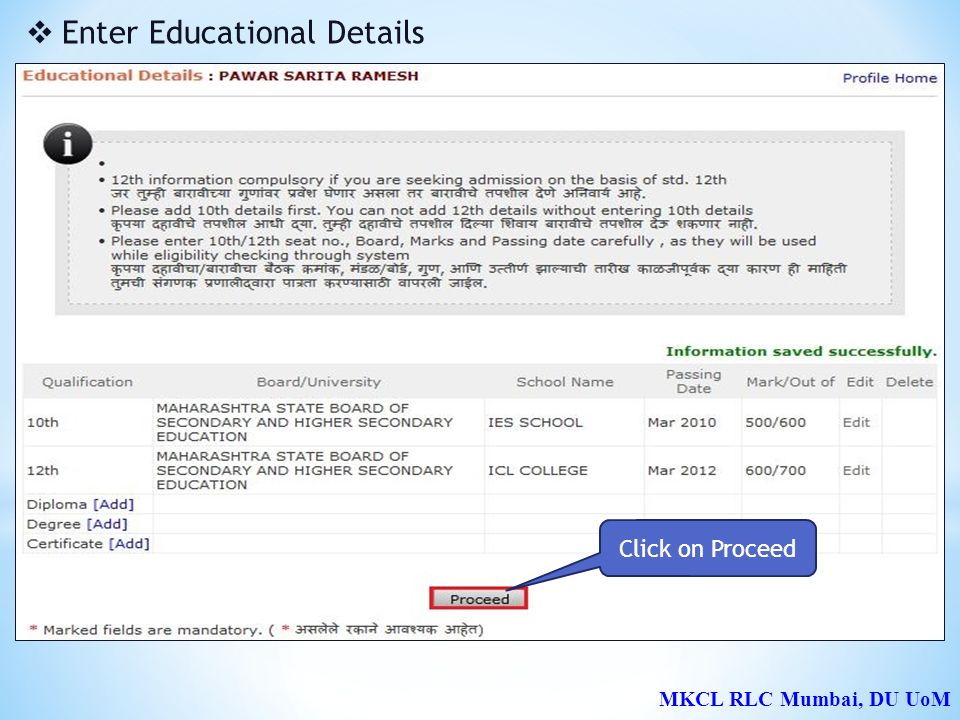Select the Board/University column header
Viewport: 960px width, 720px height.
[318, 382]
